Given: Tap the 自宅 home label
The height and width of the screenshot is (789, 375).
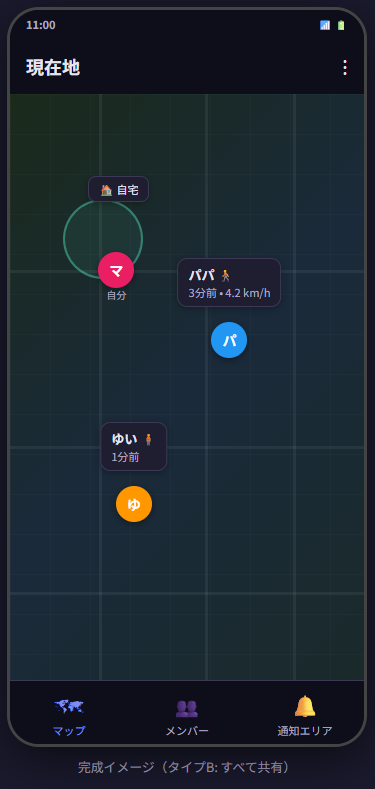Looking at the screenshot, I should point(118,189).
